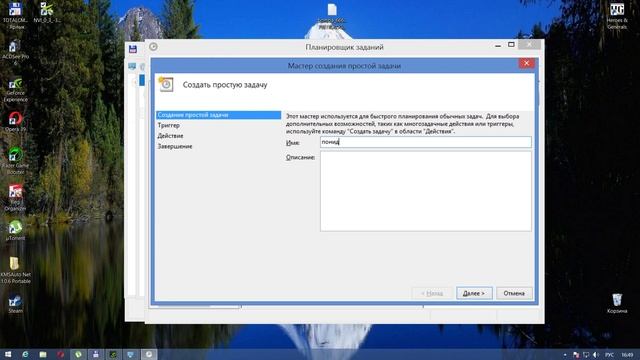Viewport: 640px width, 360px height.
Task: Open the Razer Game Booster desktop shortcut
Action: [x=15, y=161]
